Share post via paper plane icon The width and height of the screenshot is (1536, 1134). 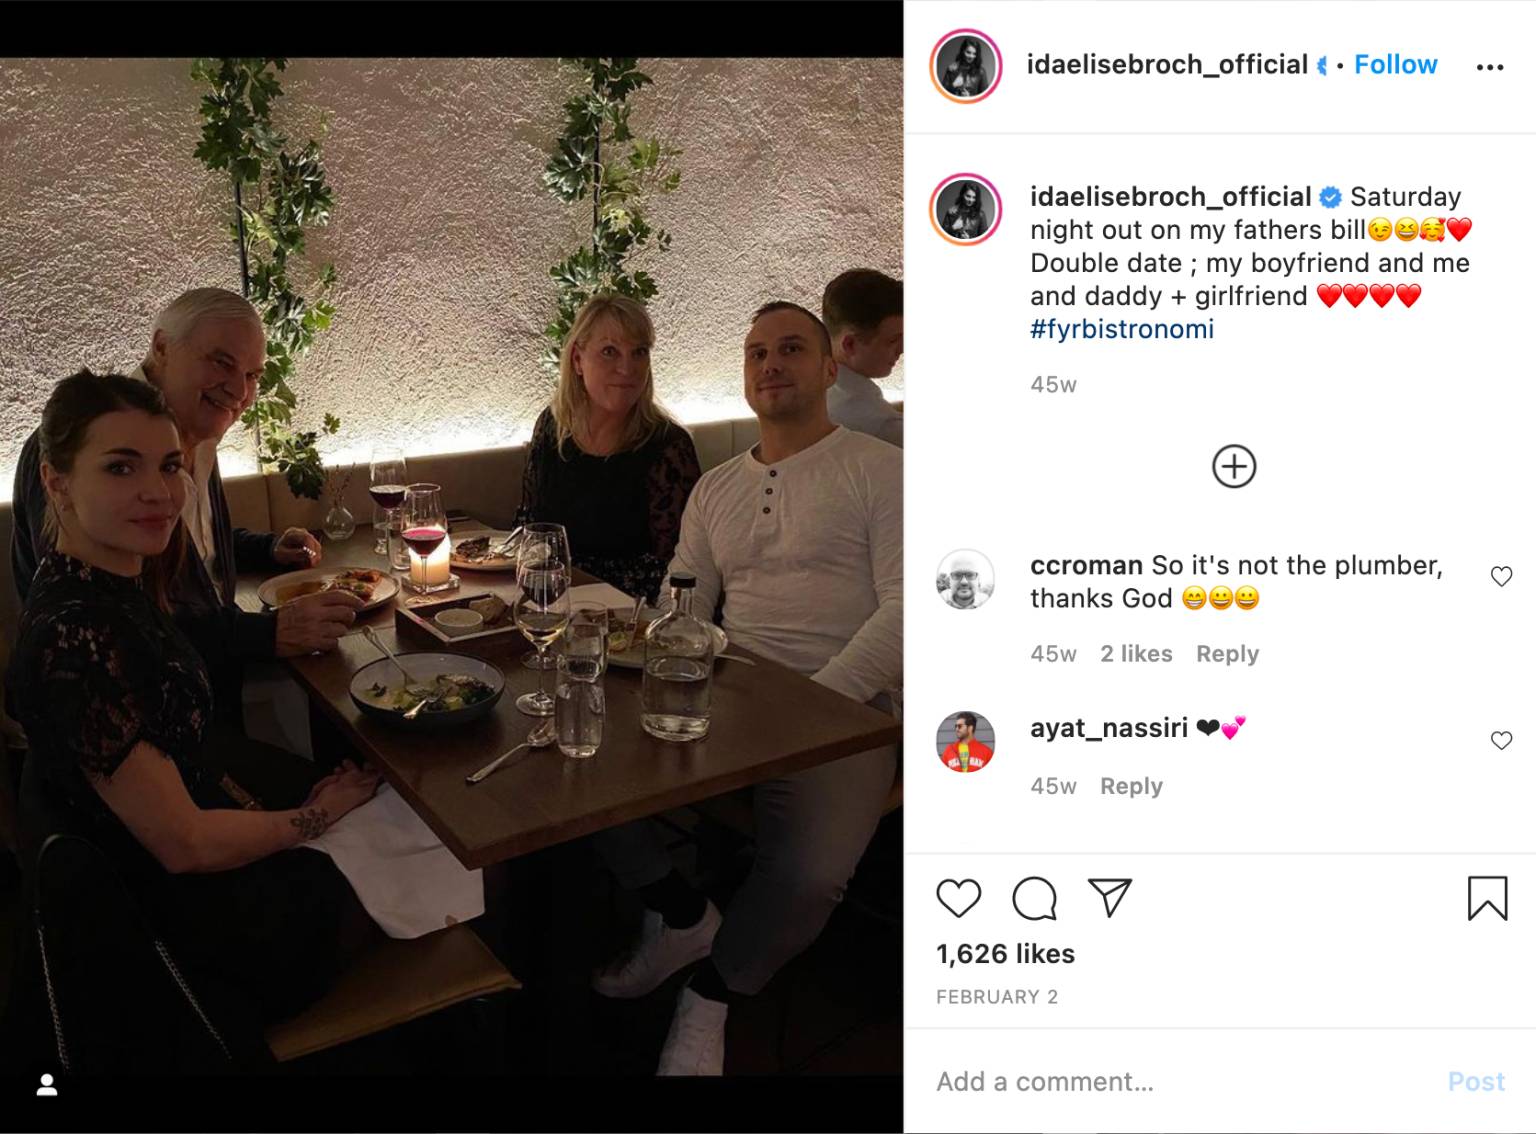pos(1109,897)
